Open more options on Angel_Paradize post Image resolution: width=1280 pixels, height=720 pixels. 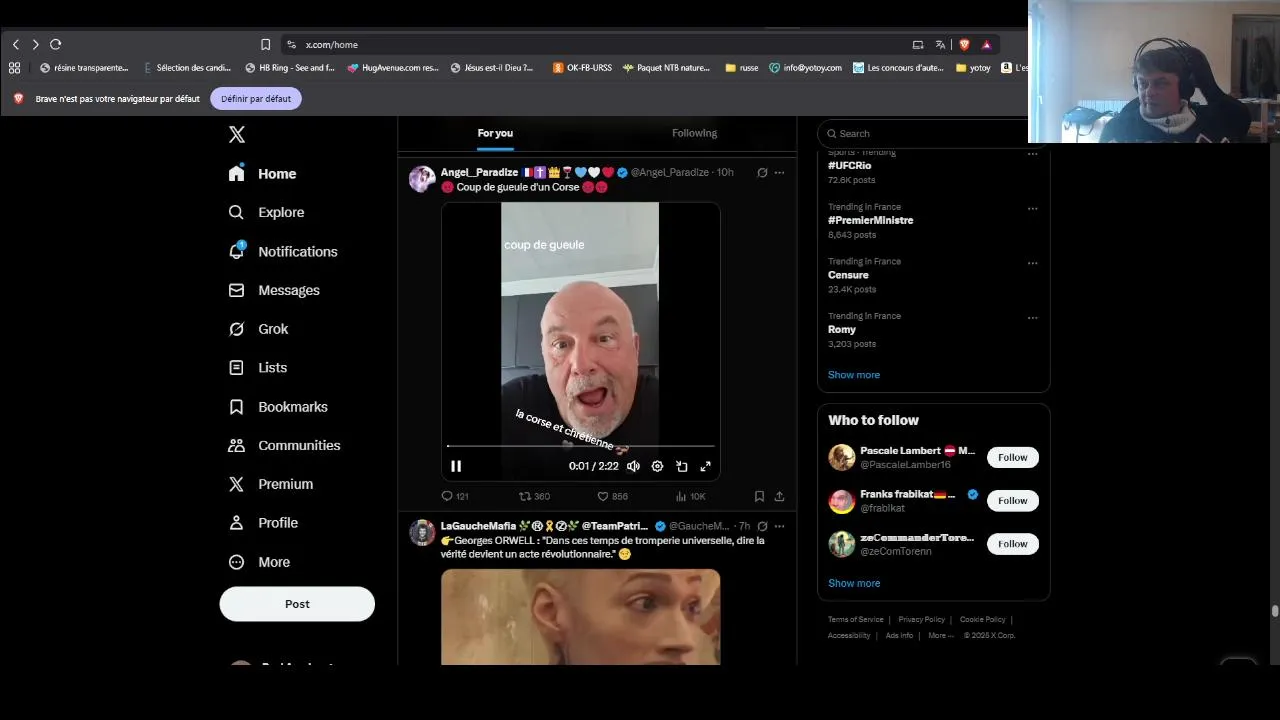pos(779,173)
